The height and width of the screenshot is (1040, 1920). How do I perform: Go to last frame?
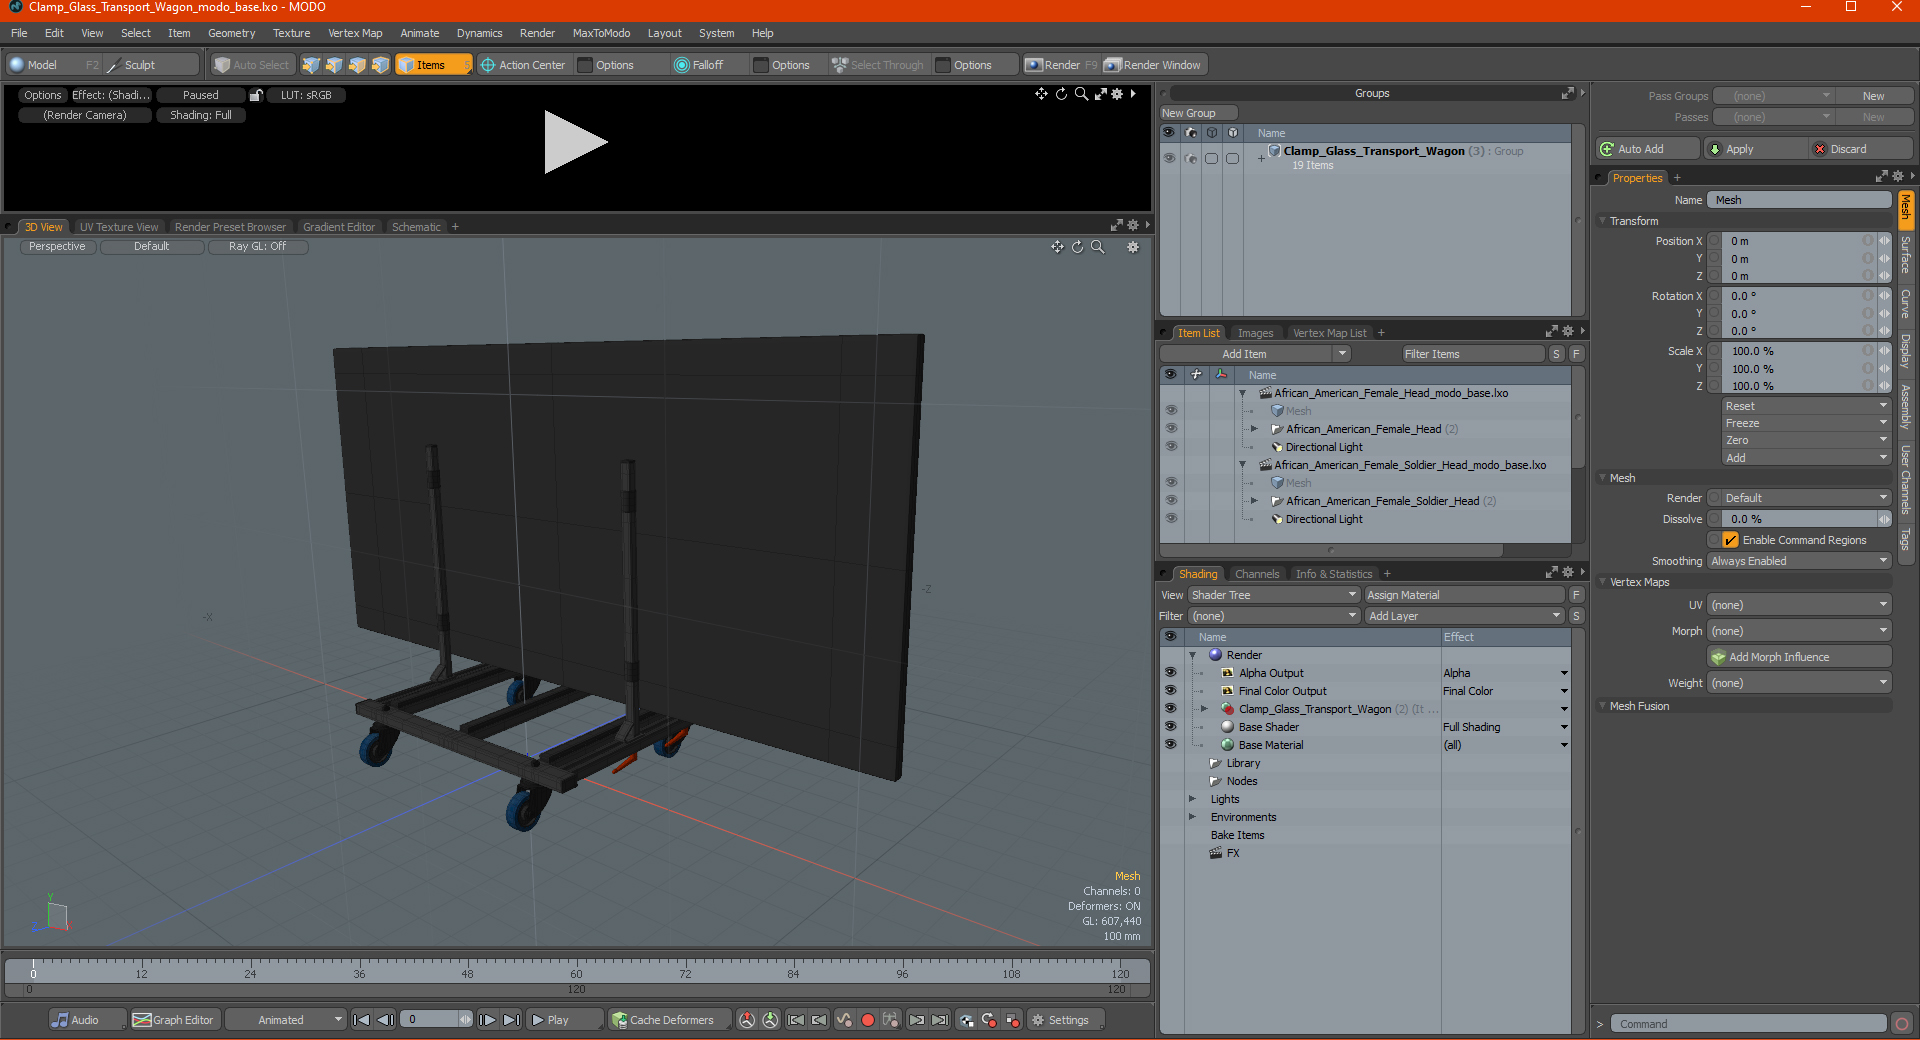[x=511, y=1020]
